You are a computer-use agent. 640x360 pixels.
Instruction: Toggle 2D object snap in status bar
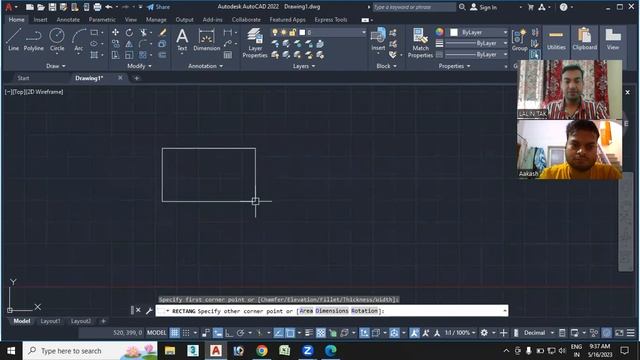290,333
